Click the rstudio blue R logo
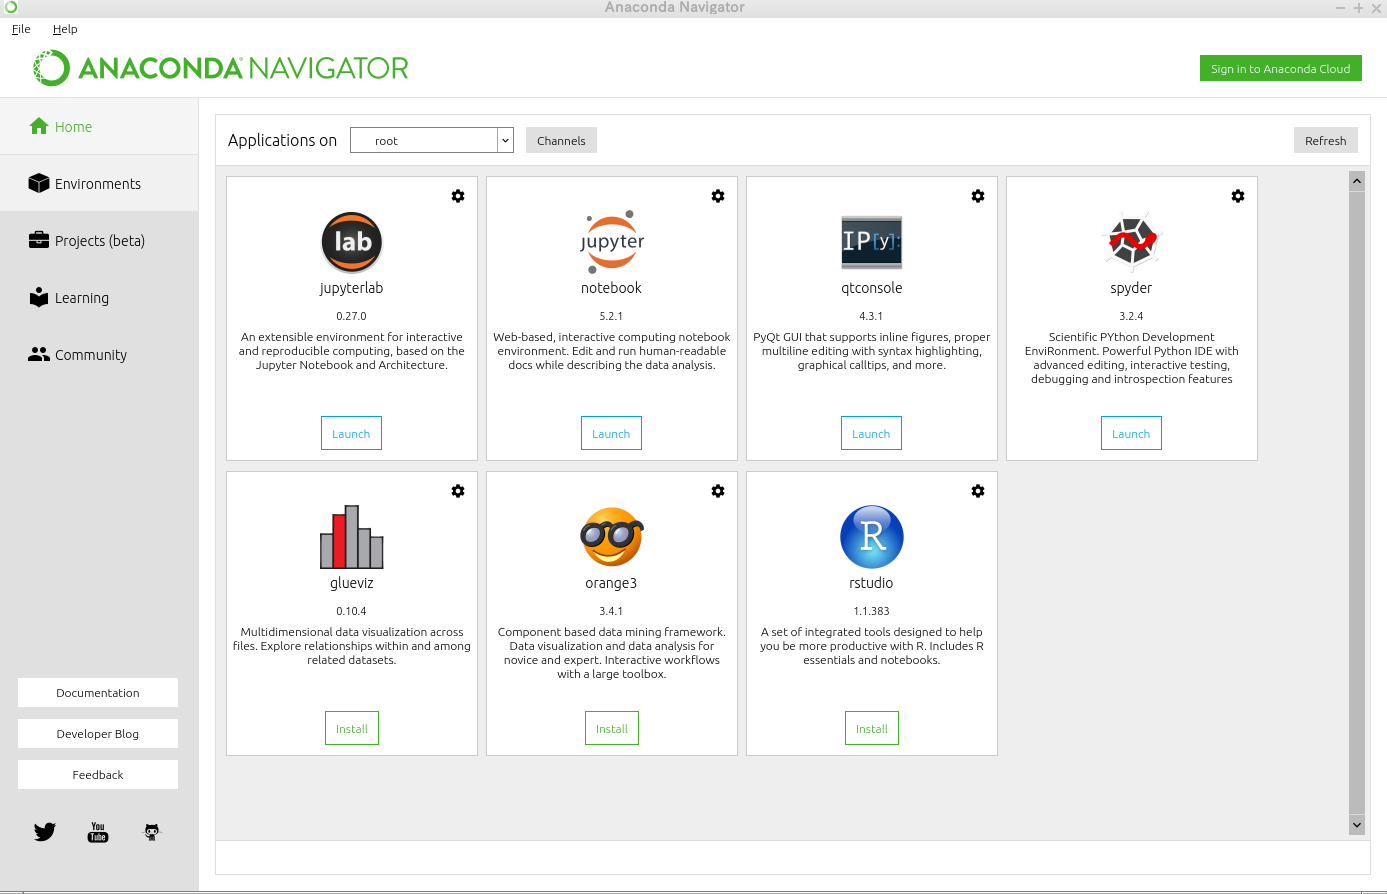This screenshot has width=1387, height=894. pos(872,537)
